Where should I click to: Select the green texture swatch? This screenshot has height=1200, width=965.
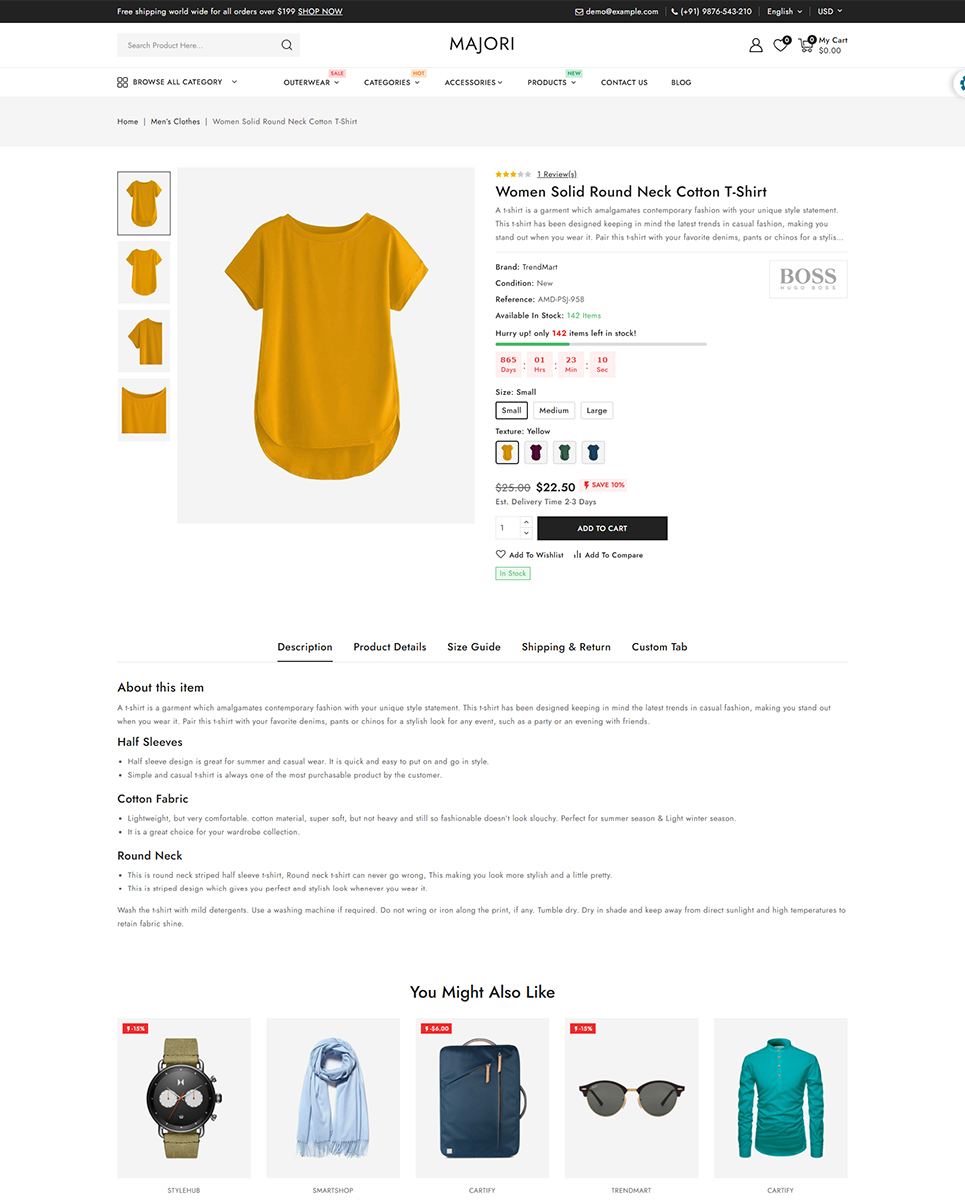pyautogui.click(x=564, y=452)
